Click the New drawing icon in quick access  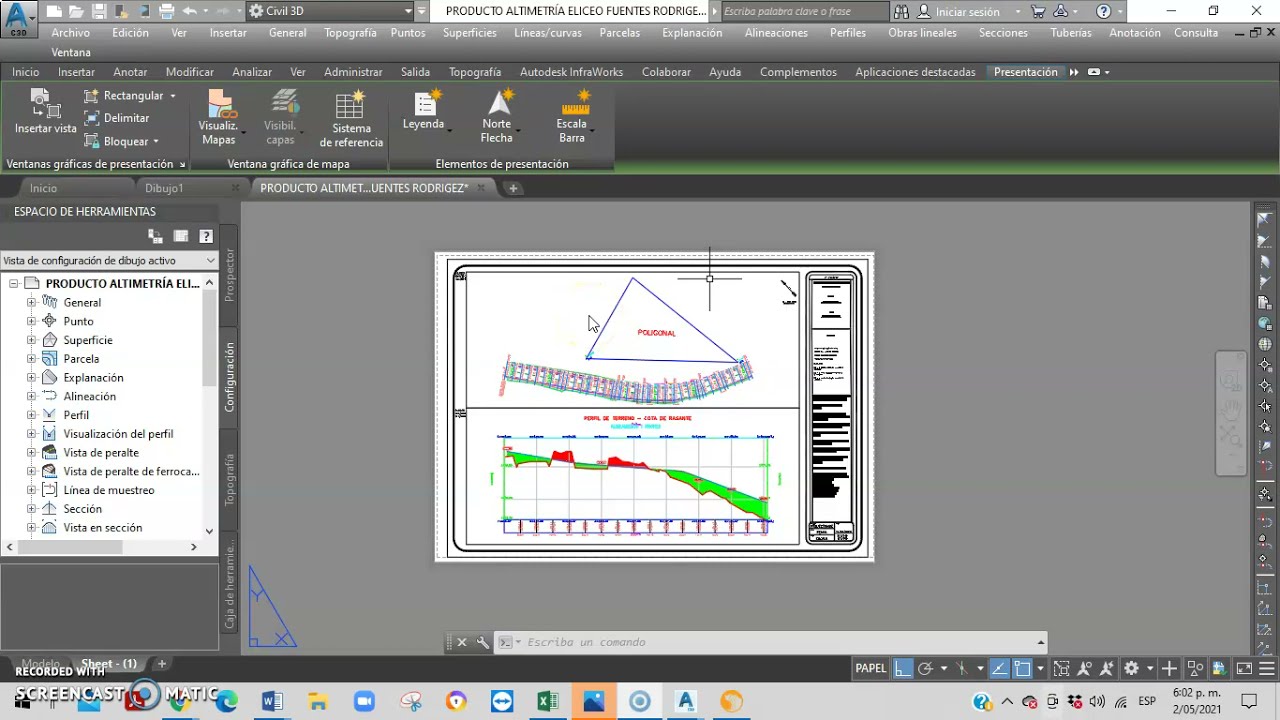click(53, 11)
